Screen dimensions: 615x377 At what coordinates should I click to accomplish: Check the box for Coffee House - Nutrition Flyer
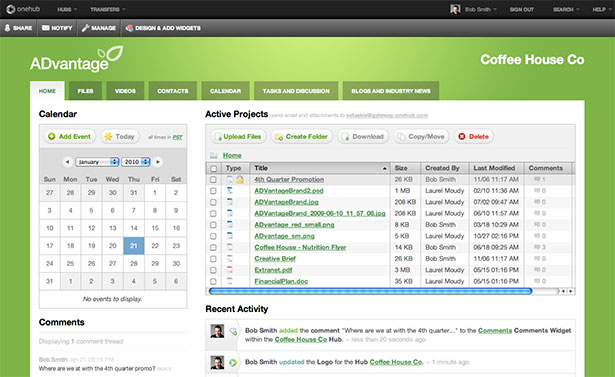pos(213,248)
